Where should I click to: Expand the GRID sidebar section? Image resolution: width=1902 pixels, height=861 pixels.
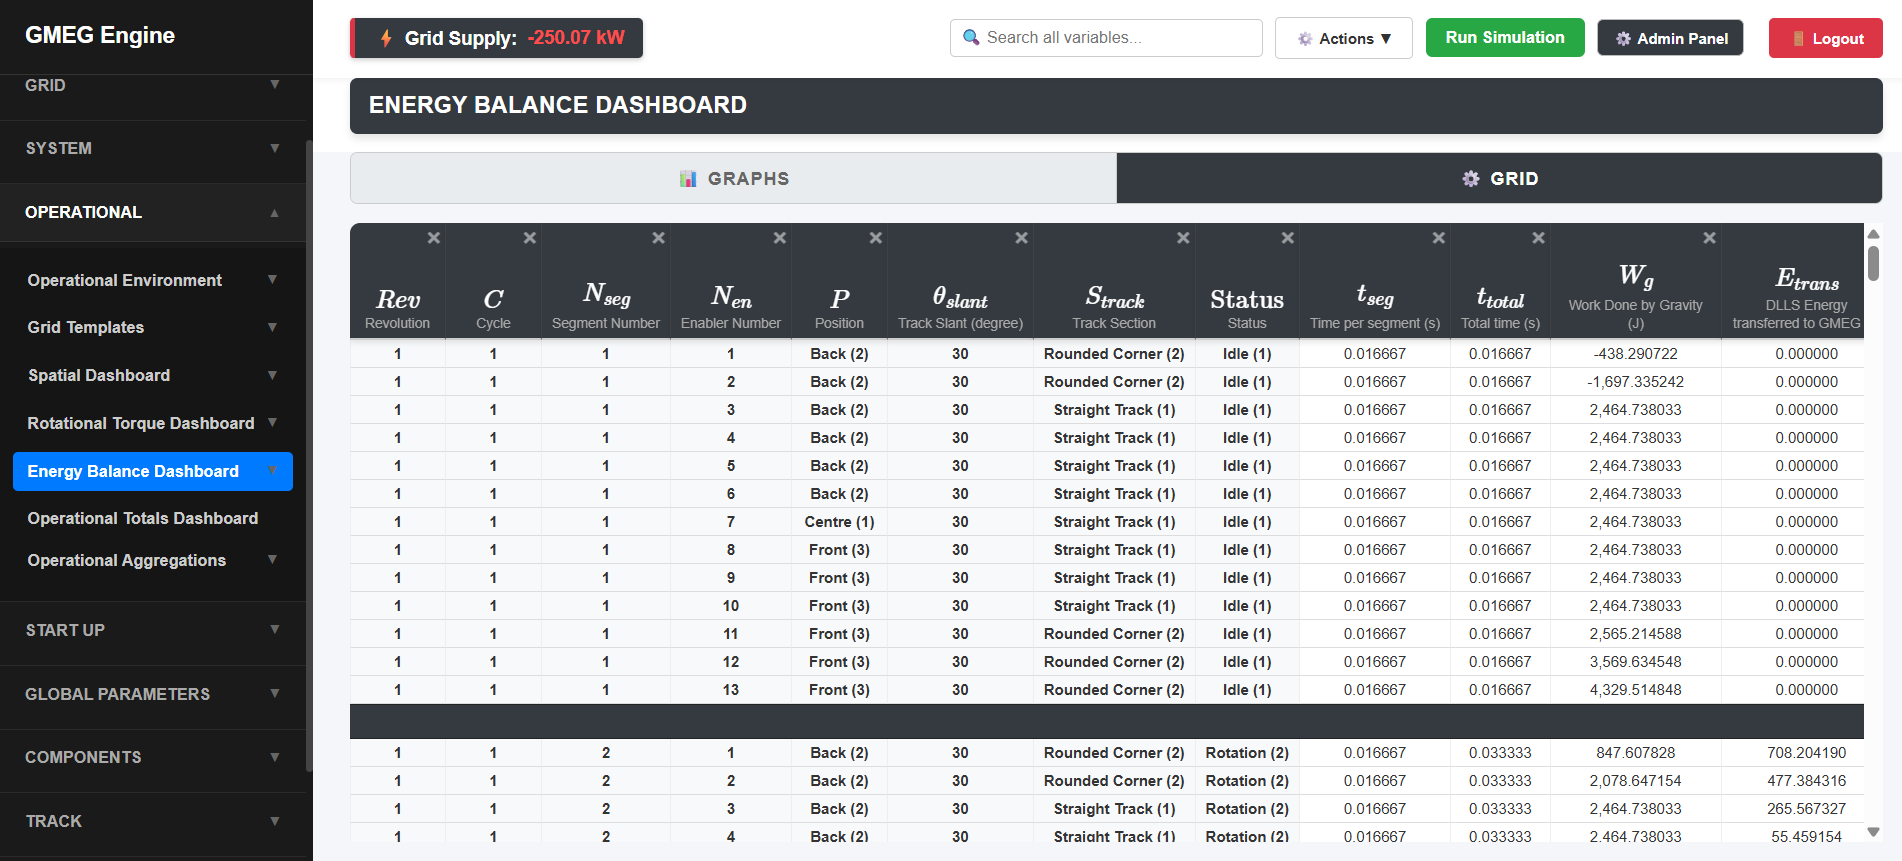pyautogui.click(x=153, y=86)
